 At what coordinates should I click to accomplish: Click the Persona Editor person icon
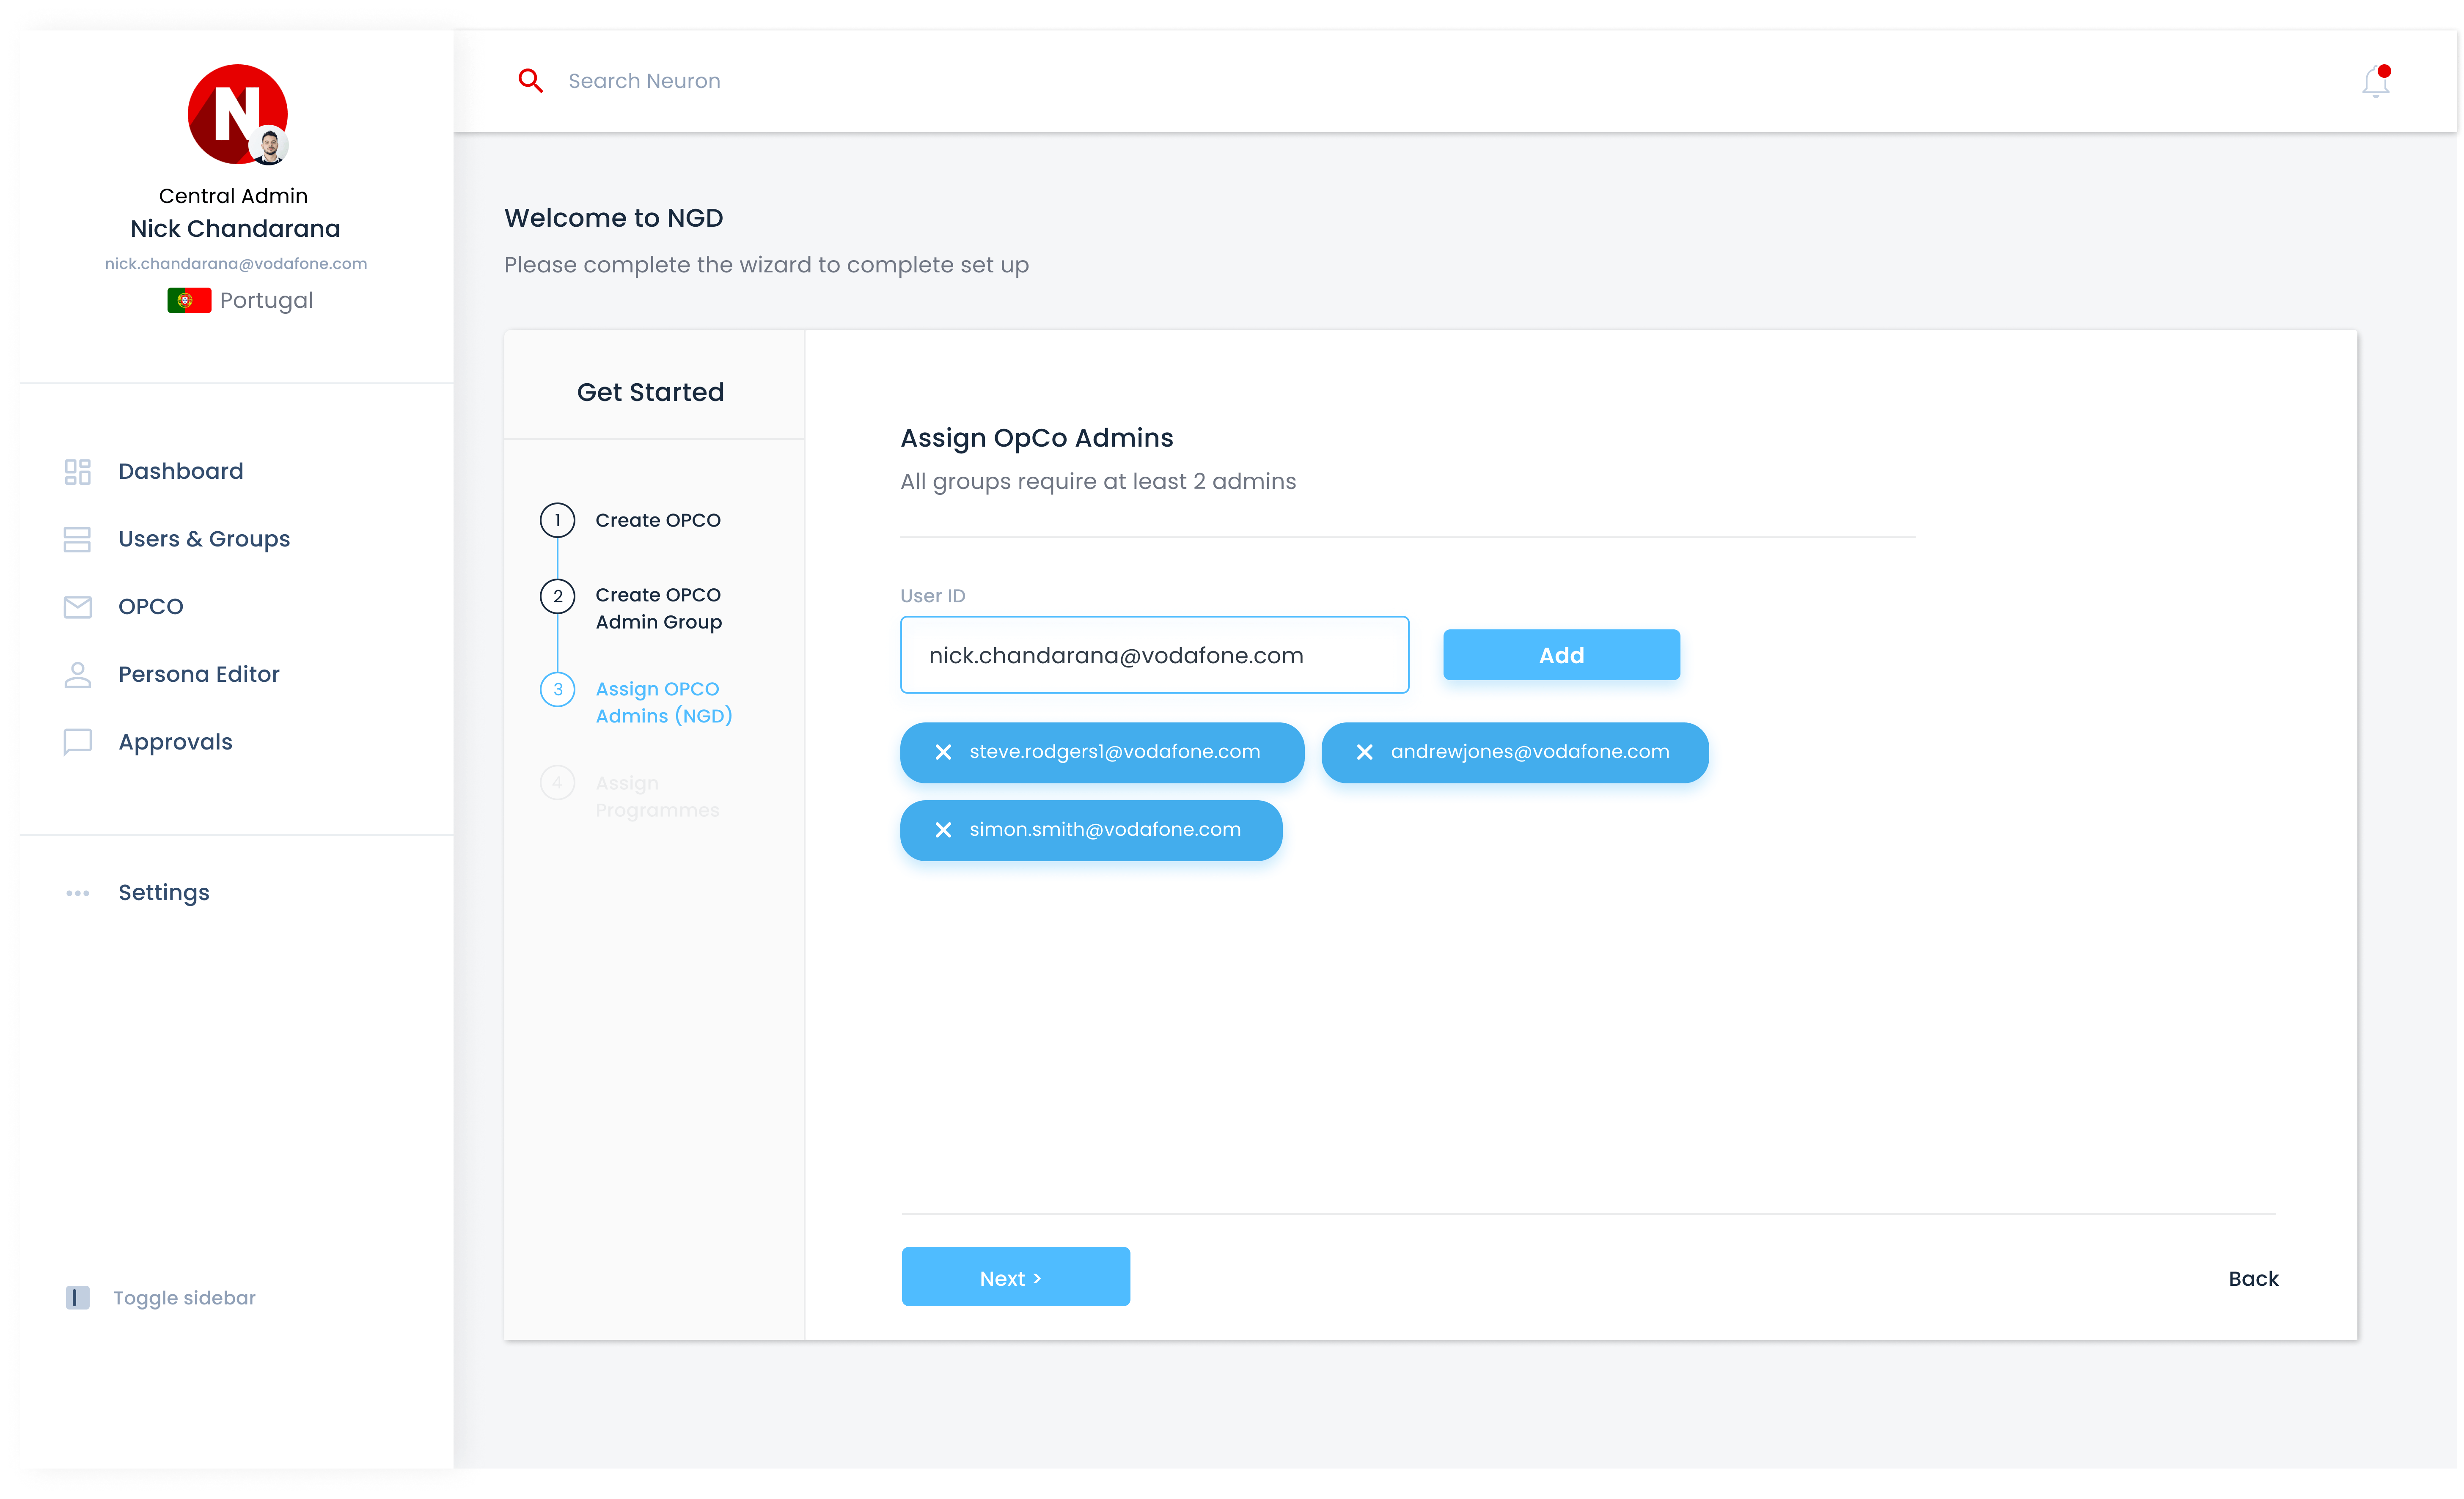point(78,675)
